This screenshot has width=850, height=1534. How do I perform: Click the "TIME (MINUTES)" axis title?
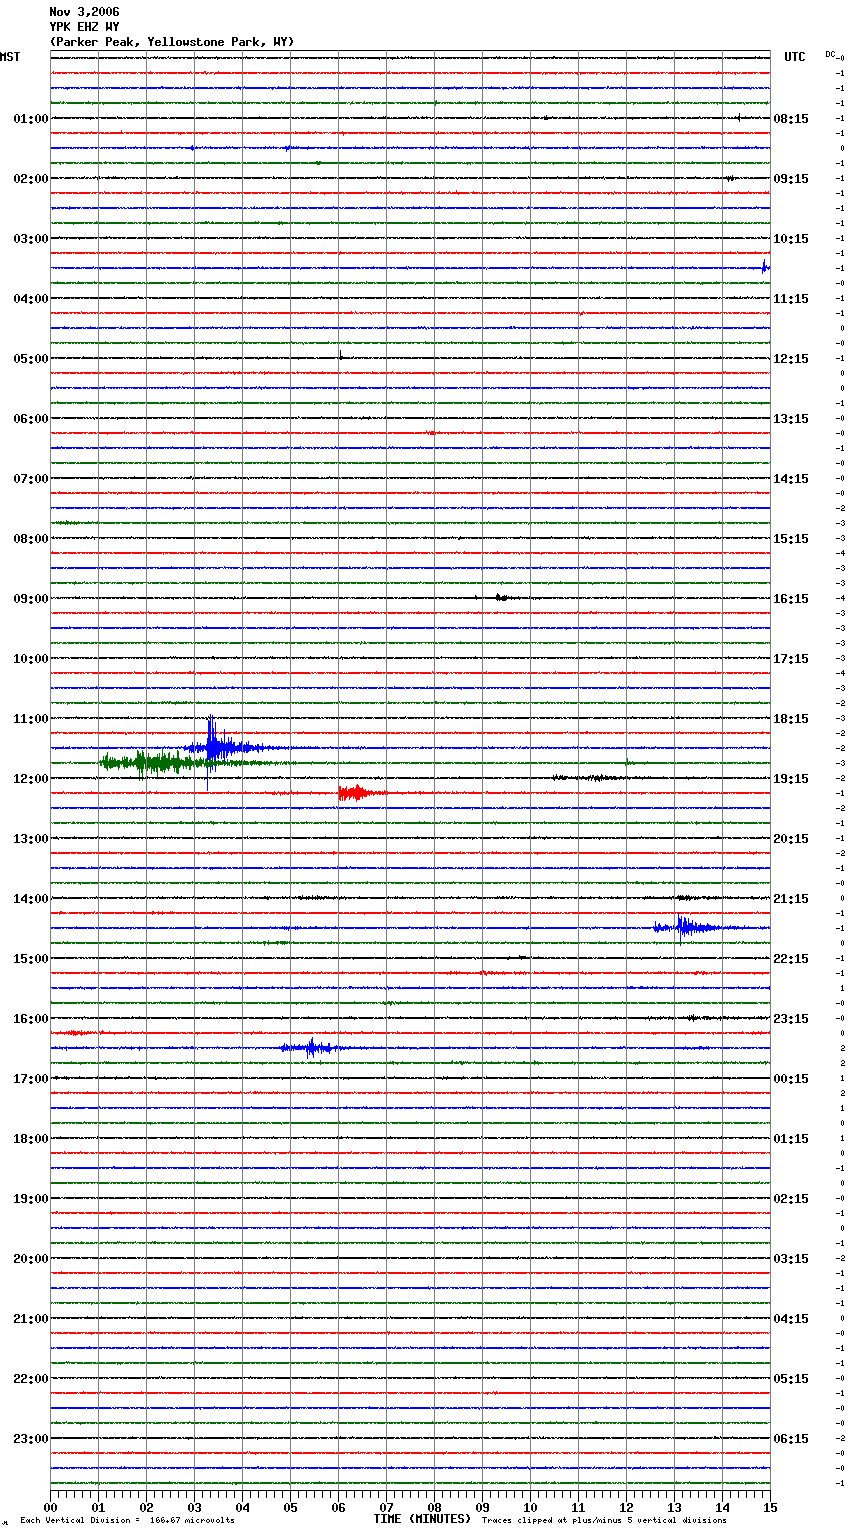pos(422,1519)
